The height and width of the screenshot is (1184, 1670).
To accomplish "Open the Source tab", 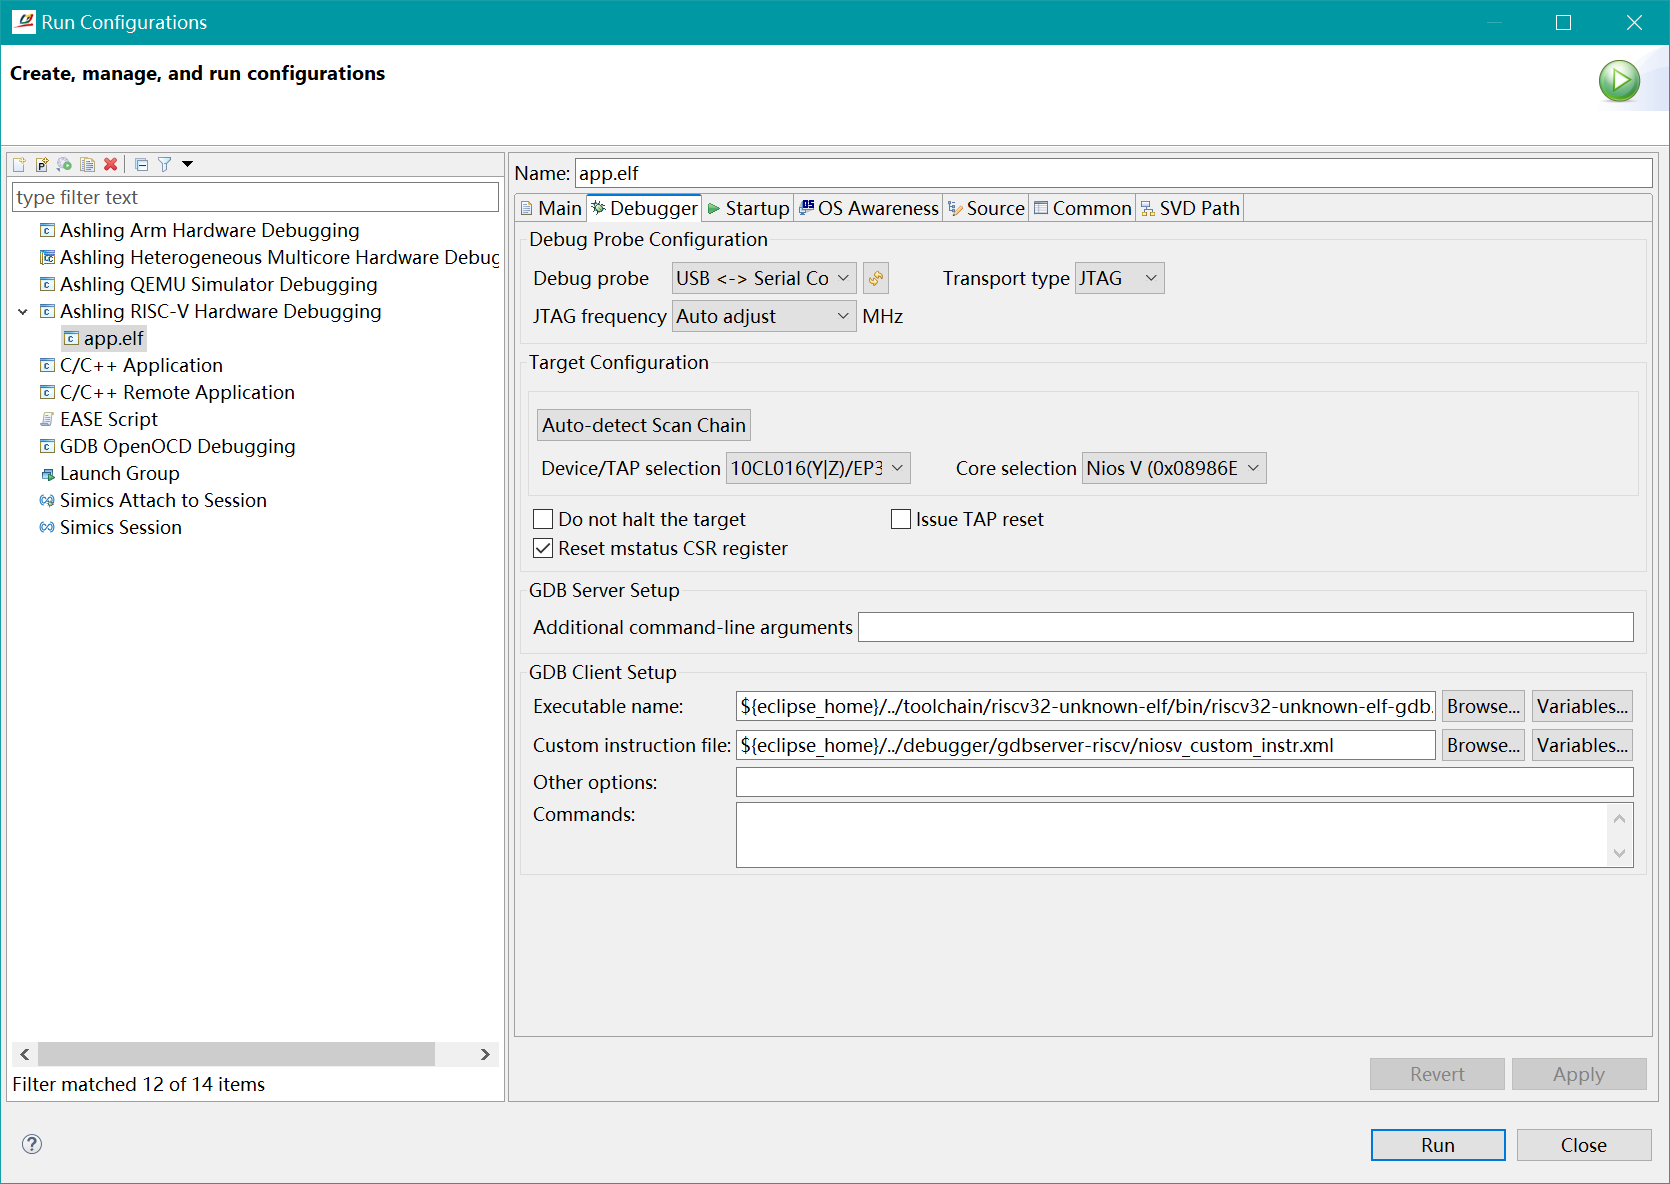I will tap(987, 208).
